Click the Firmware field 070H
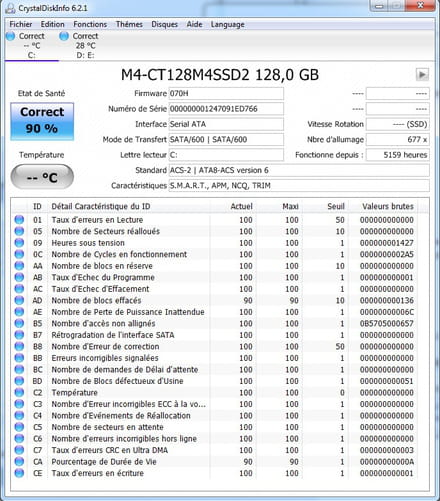This screenshot has height=501, width=440. click(x=226, y=93)
